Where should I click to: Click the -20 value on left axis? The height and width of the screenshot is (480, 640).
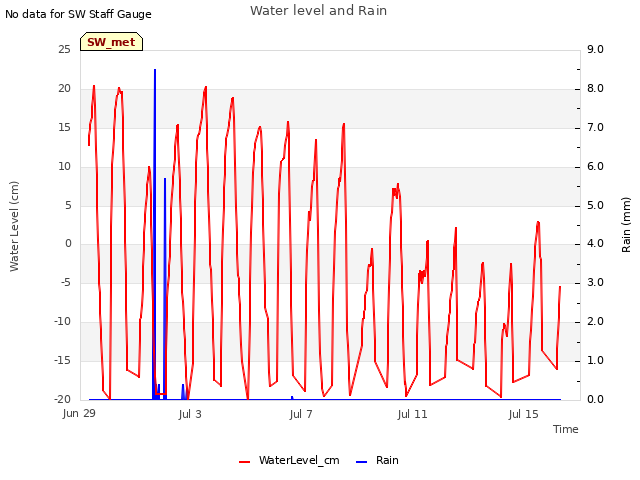coord(62,399)
